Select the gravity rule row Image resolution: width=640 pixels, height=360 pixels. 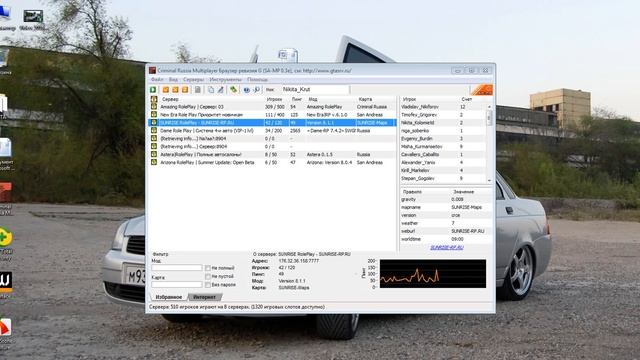tap(447, 199)
